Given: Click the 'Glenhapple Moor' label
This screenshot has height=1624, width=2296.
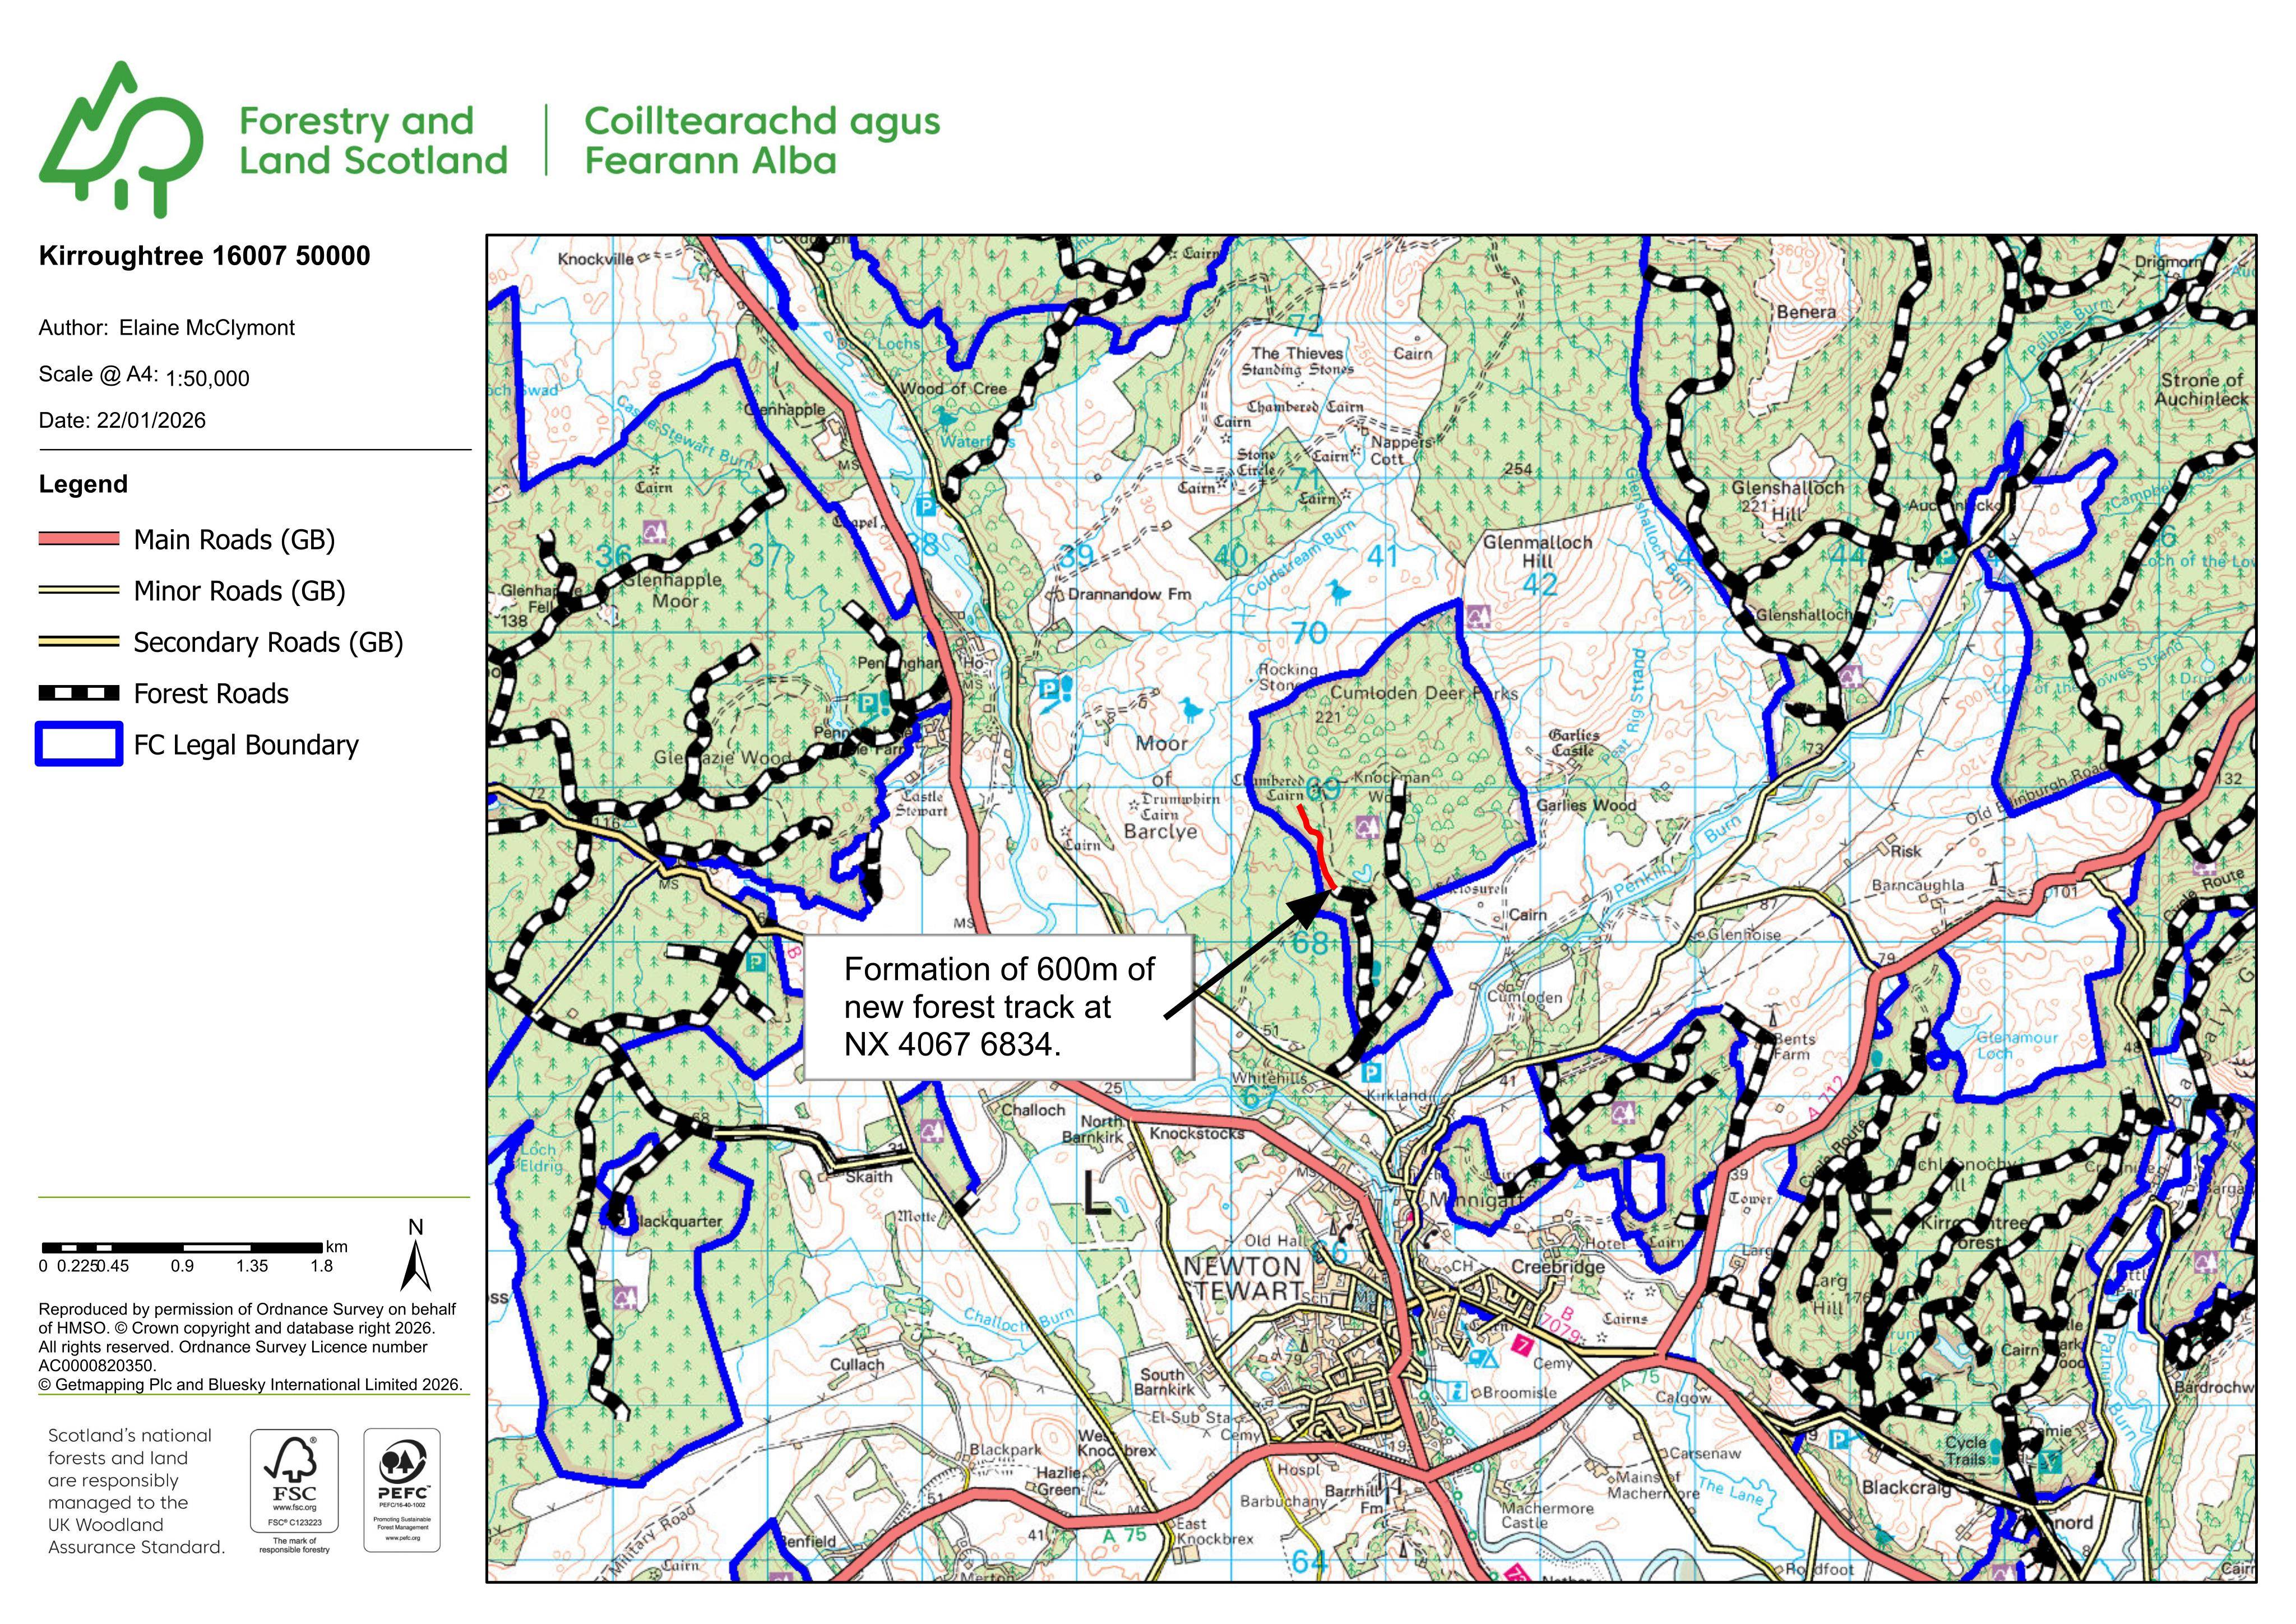Looking at the screenshot, I should [x=673, y=590].
